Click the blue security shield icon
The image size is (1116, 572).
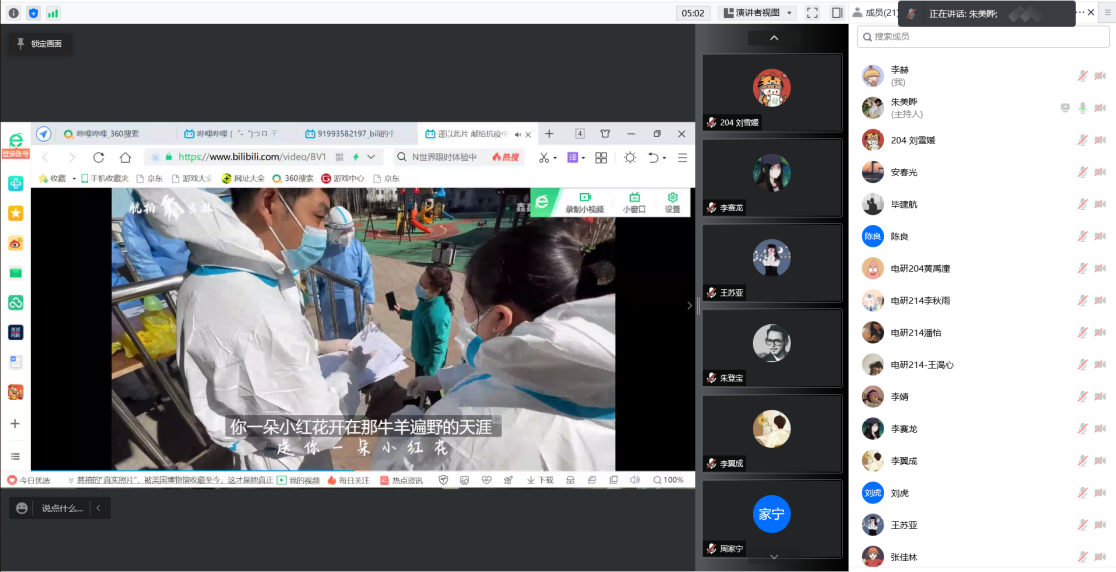click(x=33, y=13)
